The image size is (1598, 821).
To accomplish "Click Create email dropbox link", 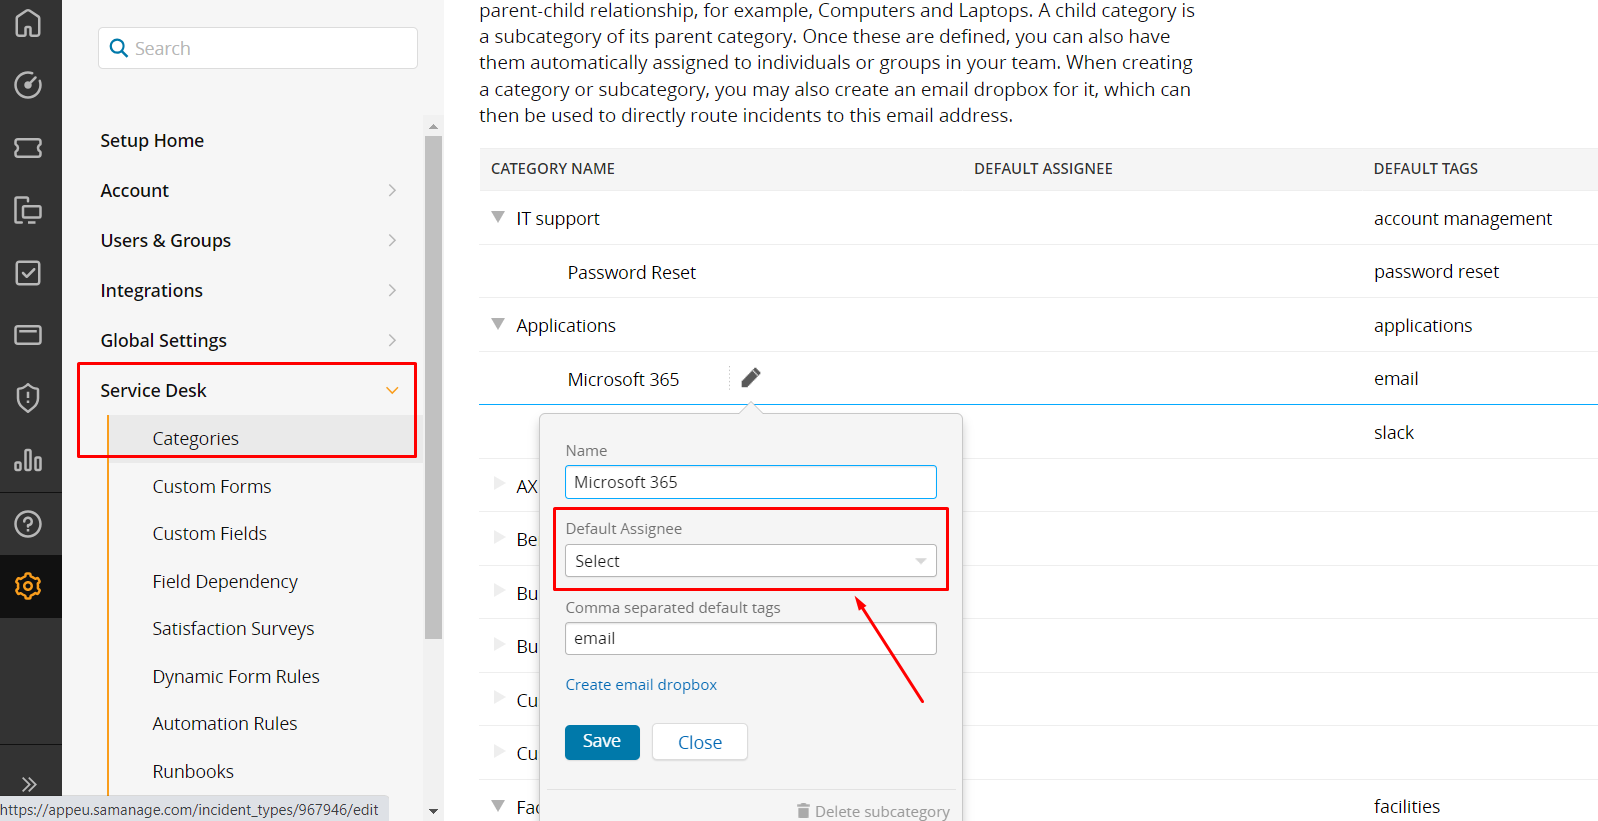I will tap(641, 684).
